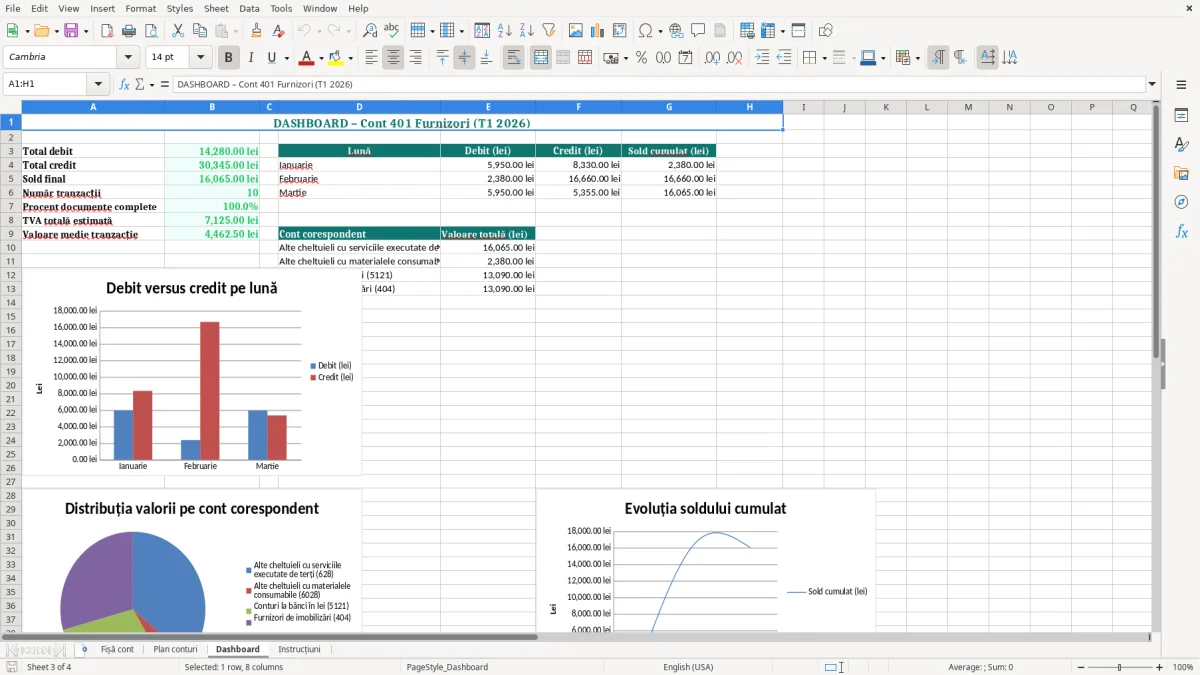Viewport: 1200px width, 675px height.
Task: Select column header G
Action: click(669, 107)
